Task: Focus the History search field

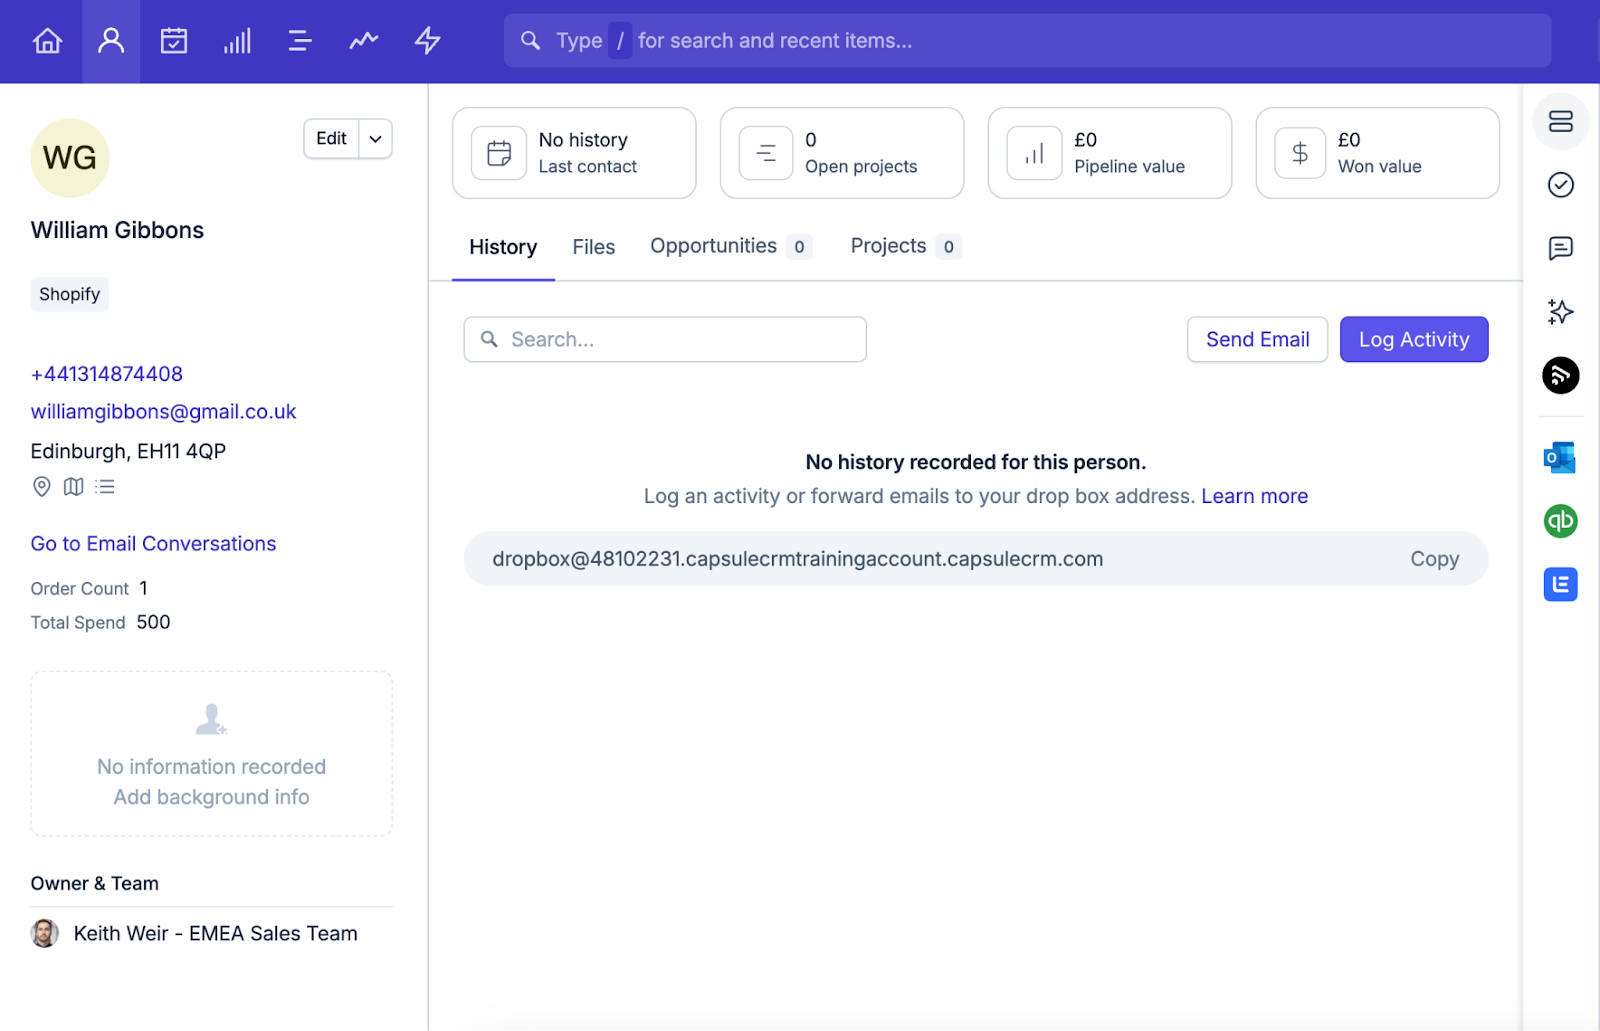Action: [665, 340]
